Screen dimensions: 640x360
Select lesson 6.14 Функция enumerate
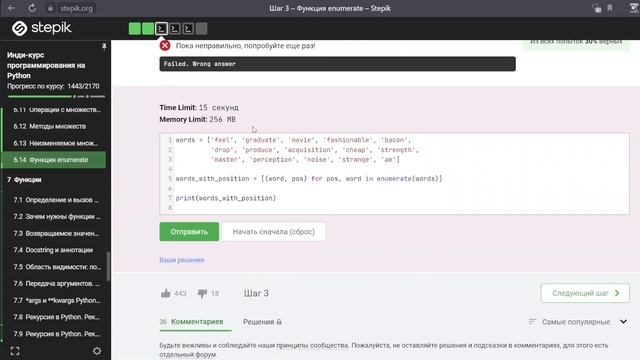[54, 160]
